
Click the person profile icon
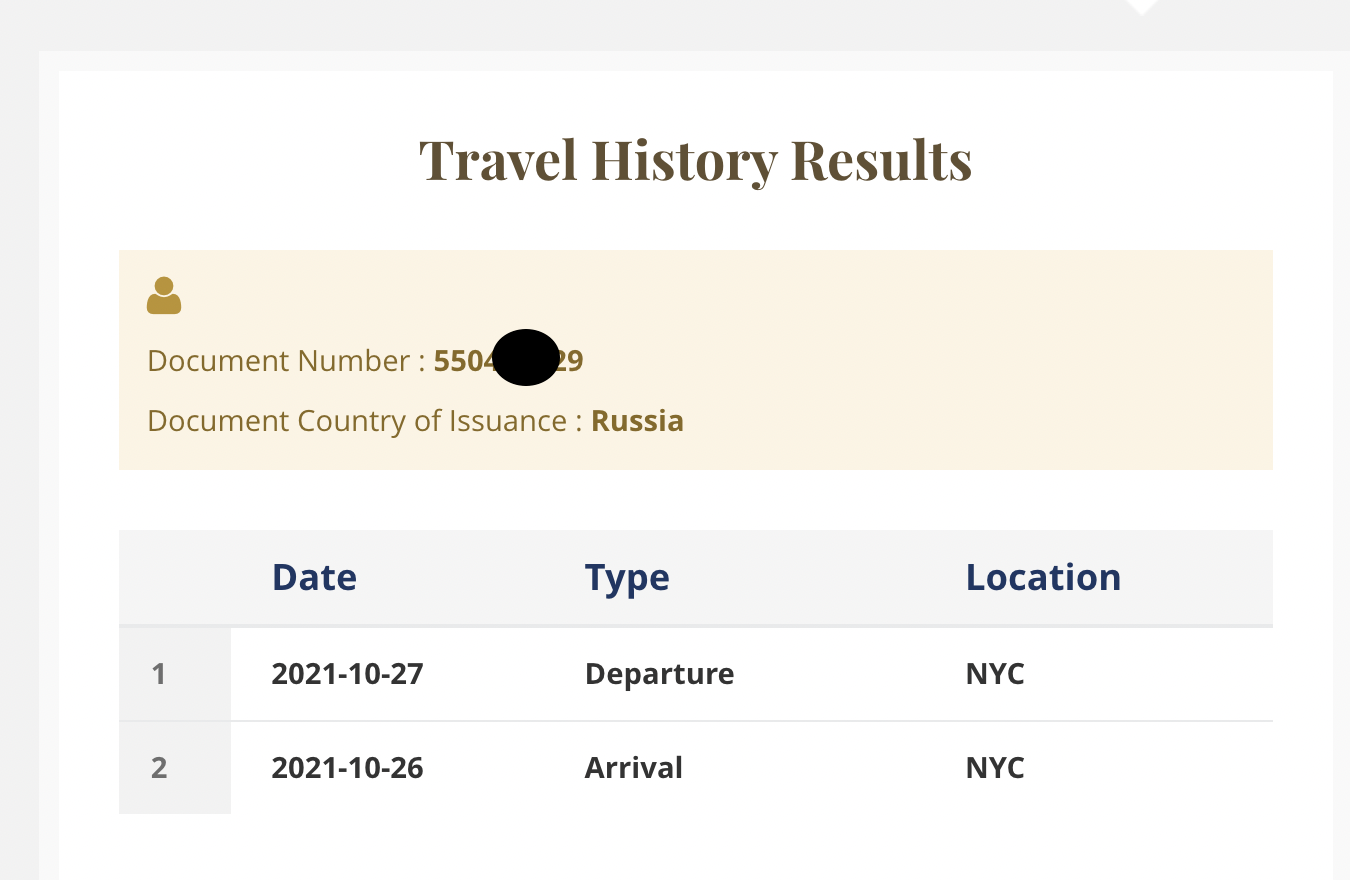coord(164,296)
